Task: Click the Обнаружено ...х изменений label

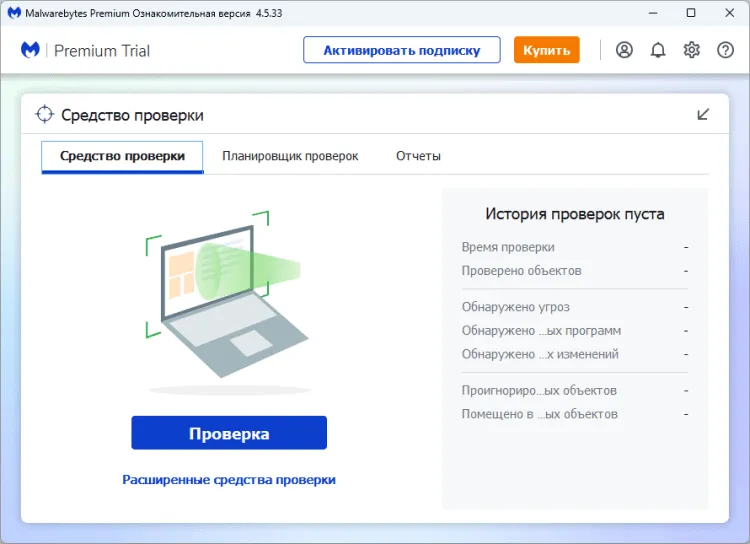Action: pyautogui.click(x=540, y=354)
